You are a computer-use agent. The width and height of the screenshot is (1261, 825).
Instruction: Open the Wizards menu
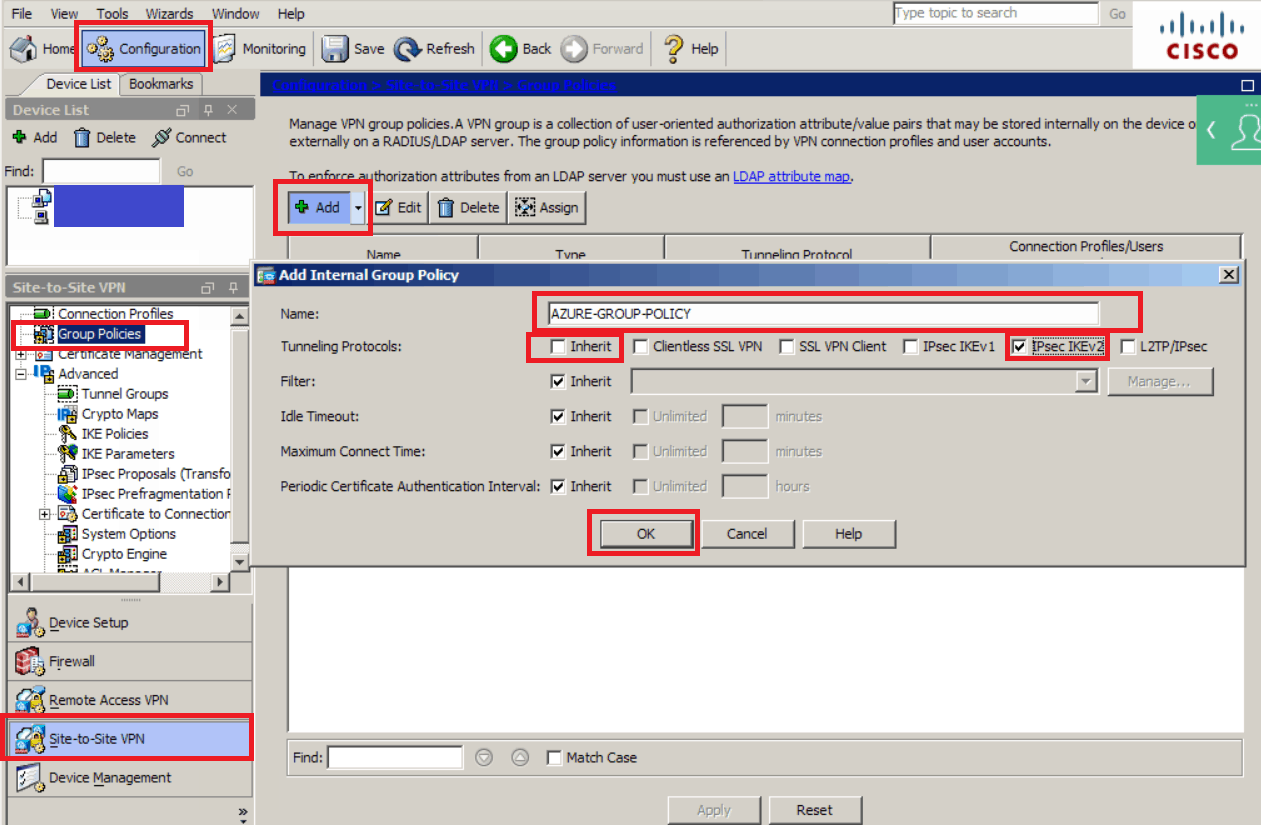click(x=169, y=14)
